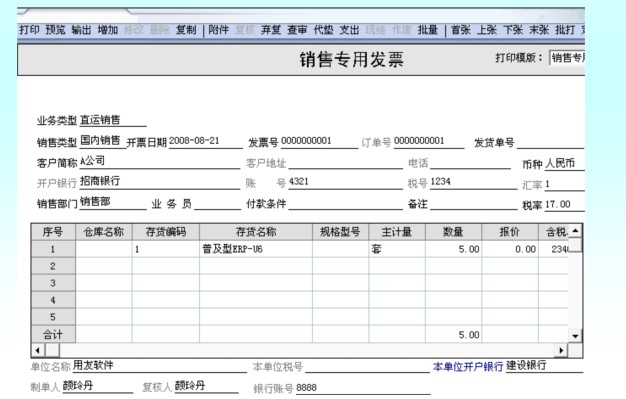Click the horizontal scroll-left arrow
This screenshot has width=626, height=399.
point(38,350)
